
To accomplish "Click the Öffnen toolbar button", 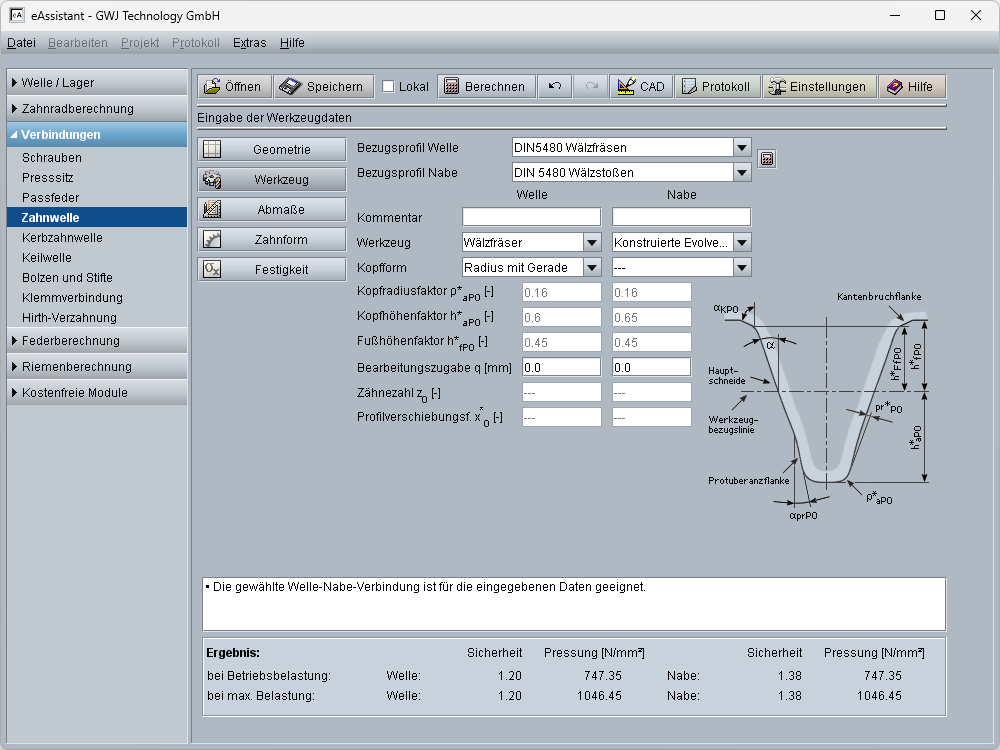I will coord(233,87).
